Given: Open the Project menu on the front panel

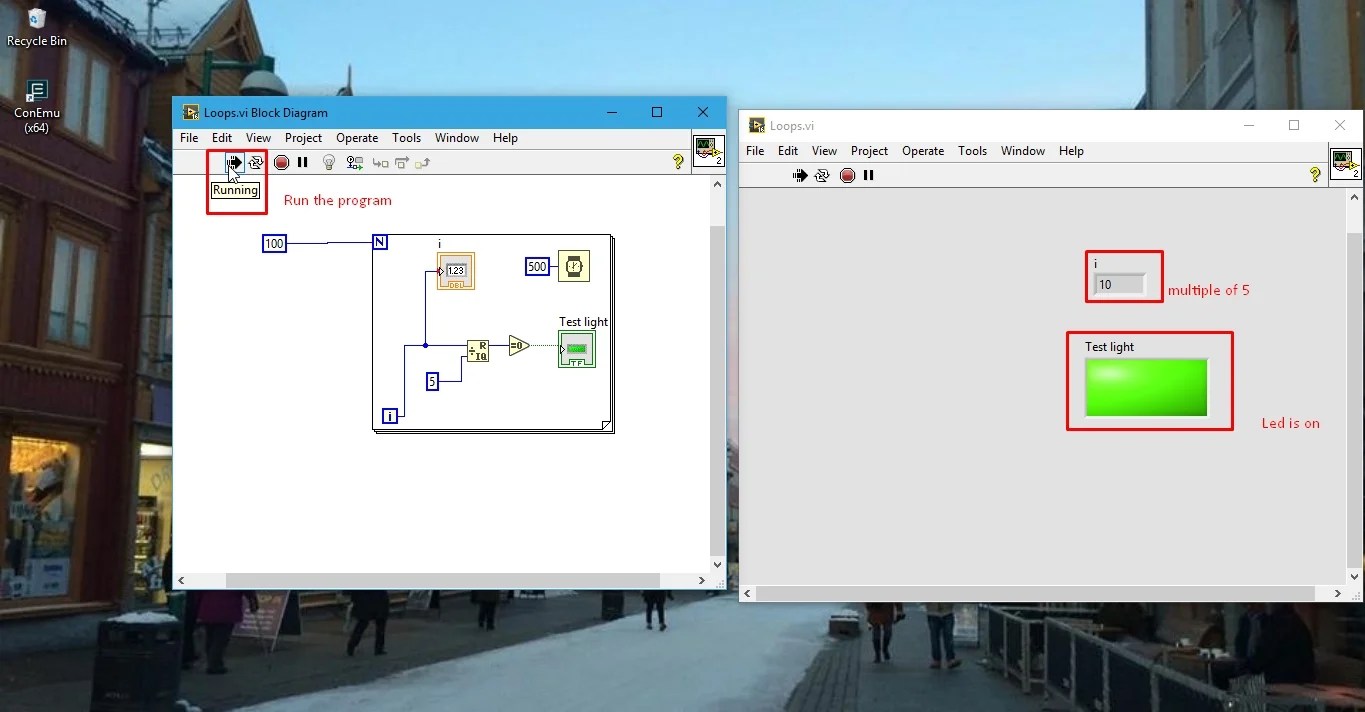Looking at the screenshot, I should [869, 151].
